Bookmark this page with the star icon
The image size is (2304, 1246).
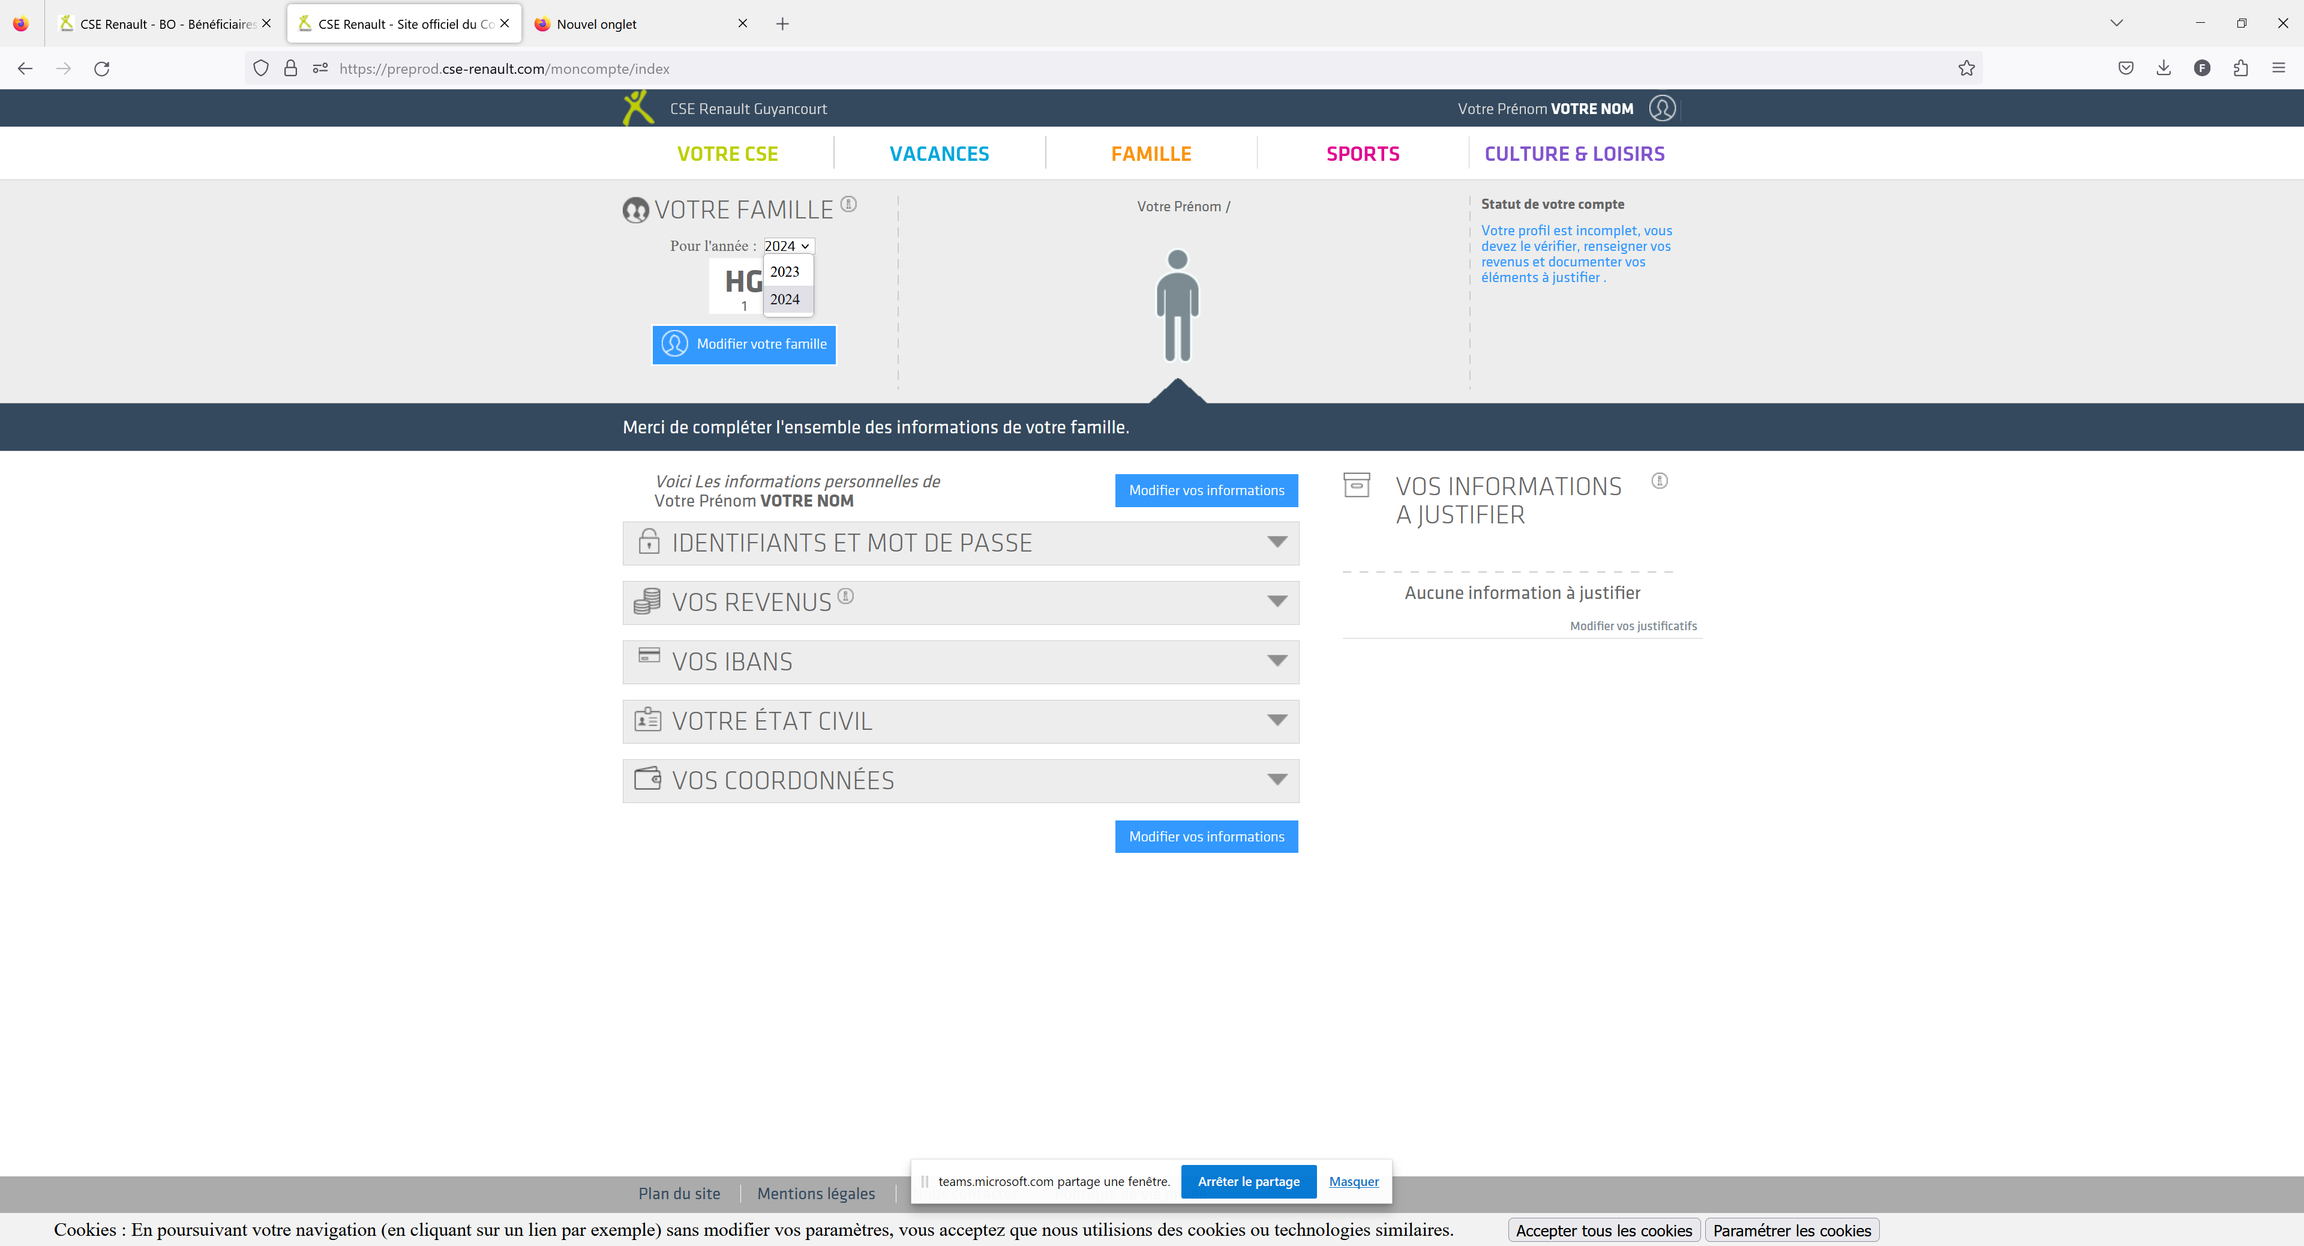(x=1966, y=68)
